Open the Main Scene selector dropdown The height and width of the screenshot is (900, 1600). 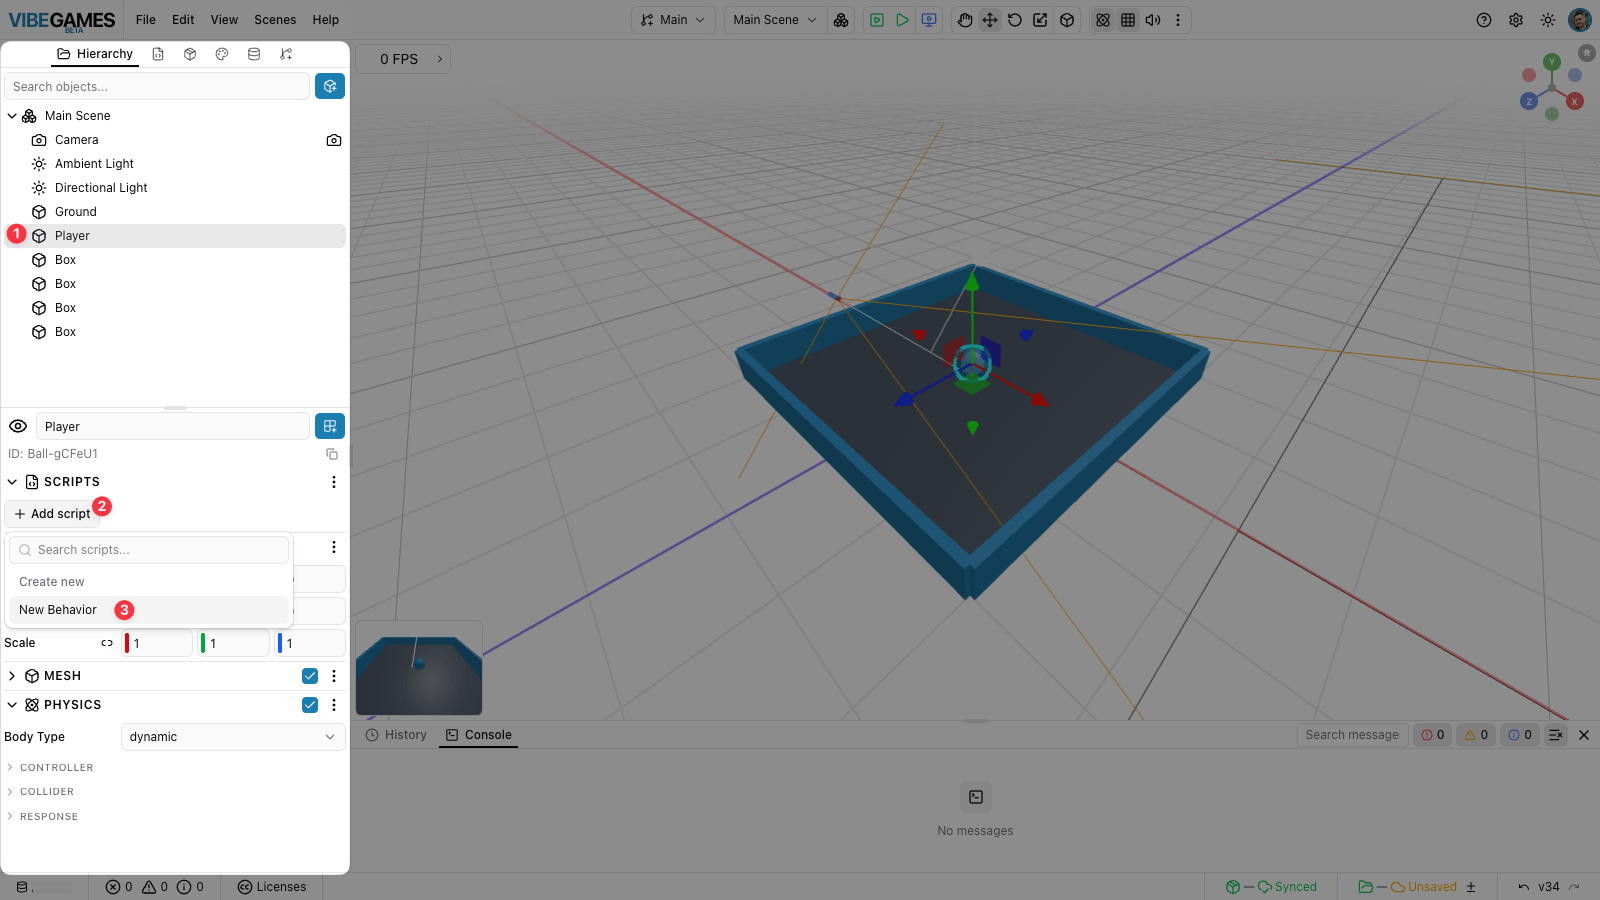click(775, 20)
